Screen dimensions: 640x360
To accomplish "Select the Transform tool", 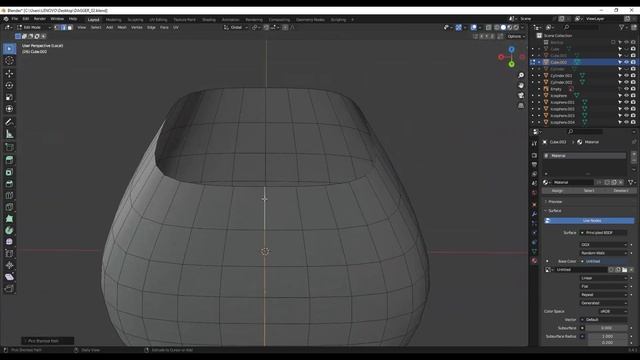I will click(x=9, y=109).
